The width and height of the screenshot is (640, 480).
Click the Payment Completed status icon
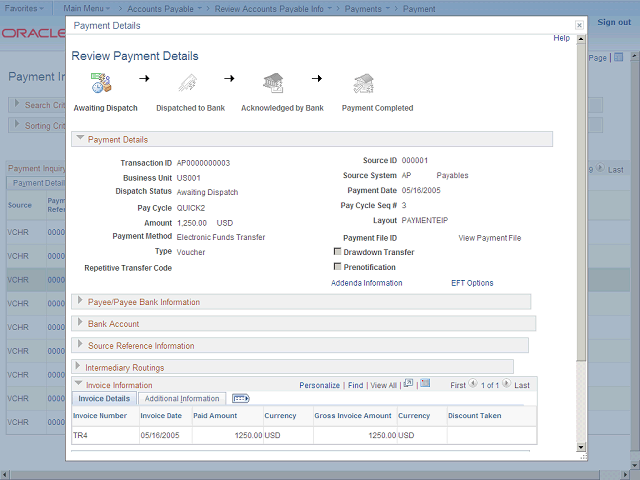click(x=363, y=84)
